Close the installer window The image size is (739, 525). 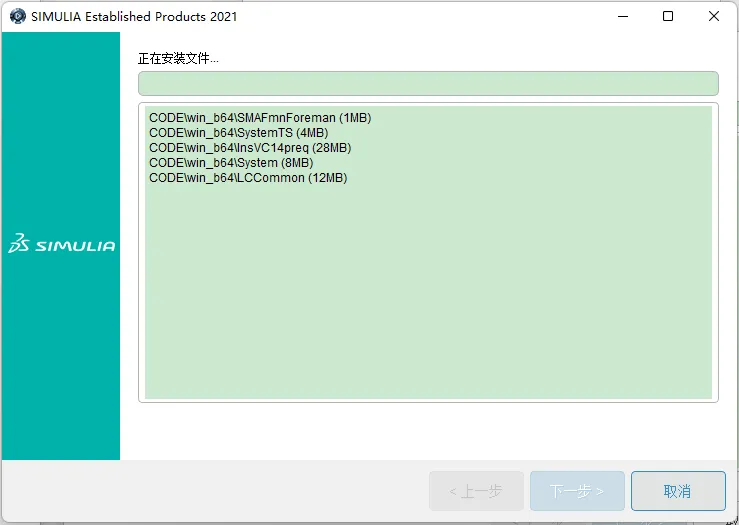click(x=714, y=16)
